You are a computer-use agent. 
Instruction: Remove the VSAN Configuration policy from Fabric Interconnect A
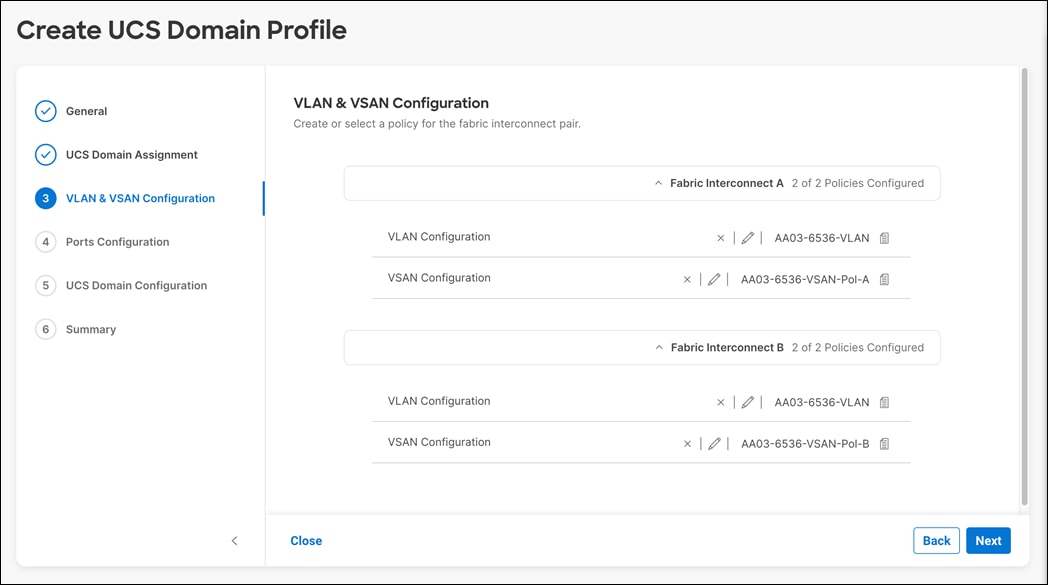[x=687, y=279]
